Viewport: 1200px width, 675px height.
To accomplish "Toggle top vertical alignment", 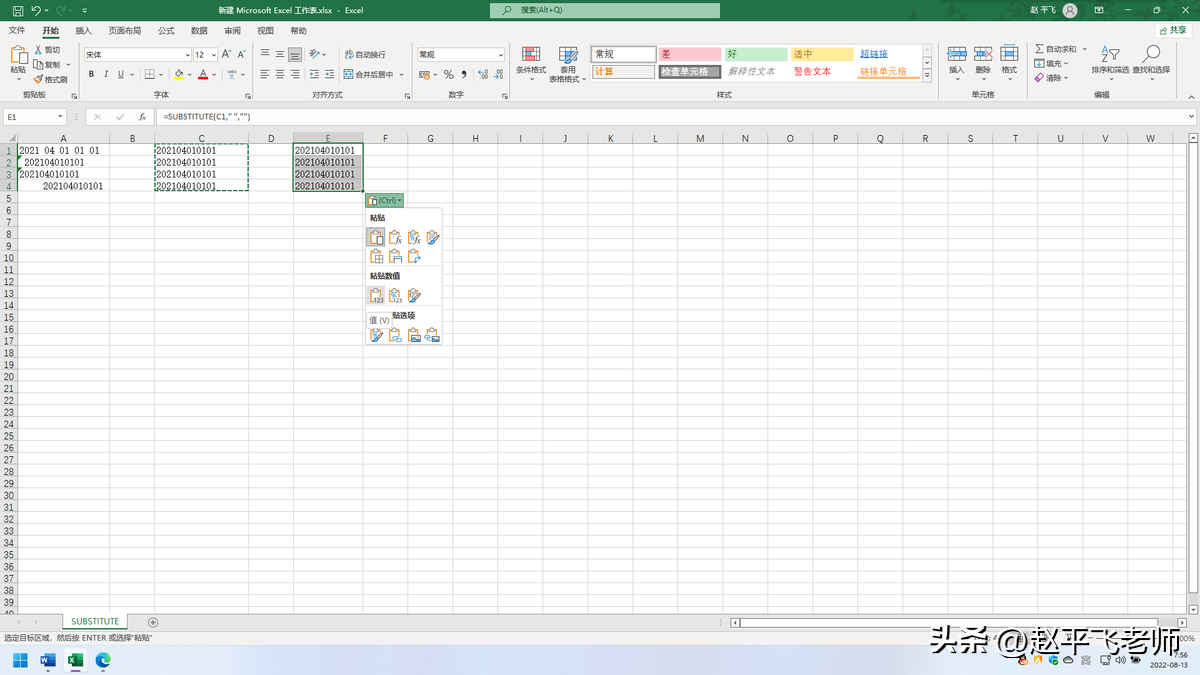I will [265, 54].
